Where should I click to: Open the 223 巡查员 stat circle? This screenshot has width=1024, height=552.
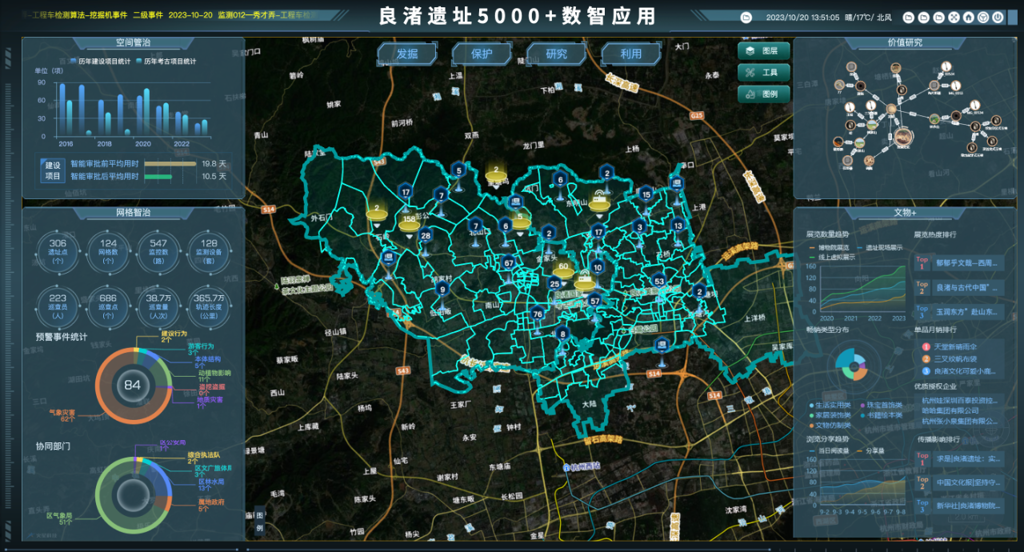click(57, 306)
